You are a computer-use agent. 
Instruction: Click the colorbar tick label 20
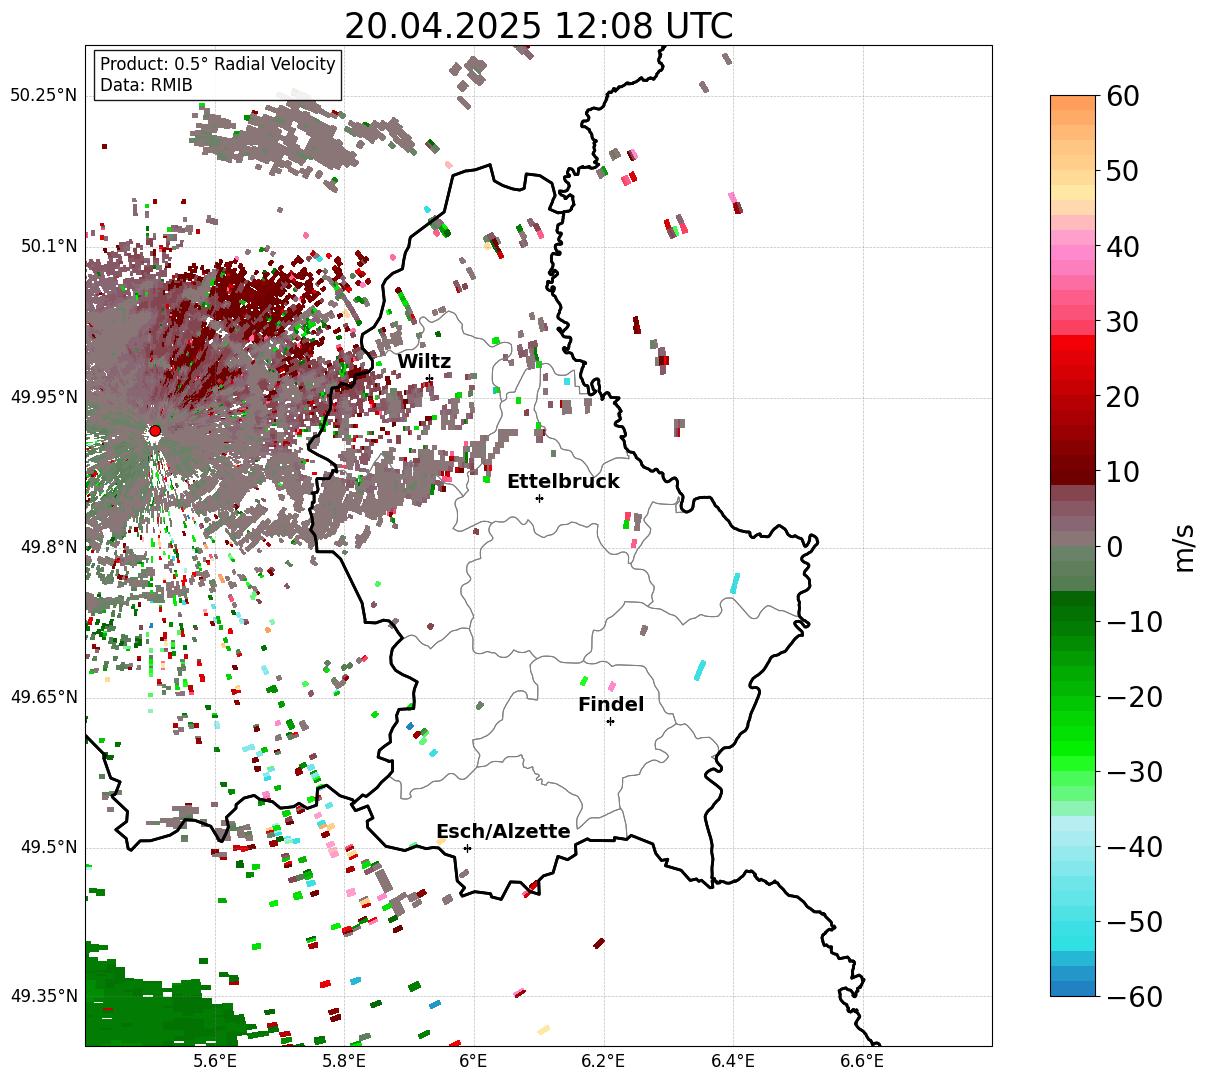(1123, 397)
